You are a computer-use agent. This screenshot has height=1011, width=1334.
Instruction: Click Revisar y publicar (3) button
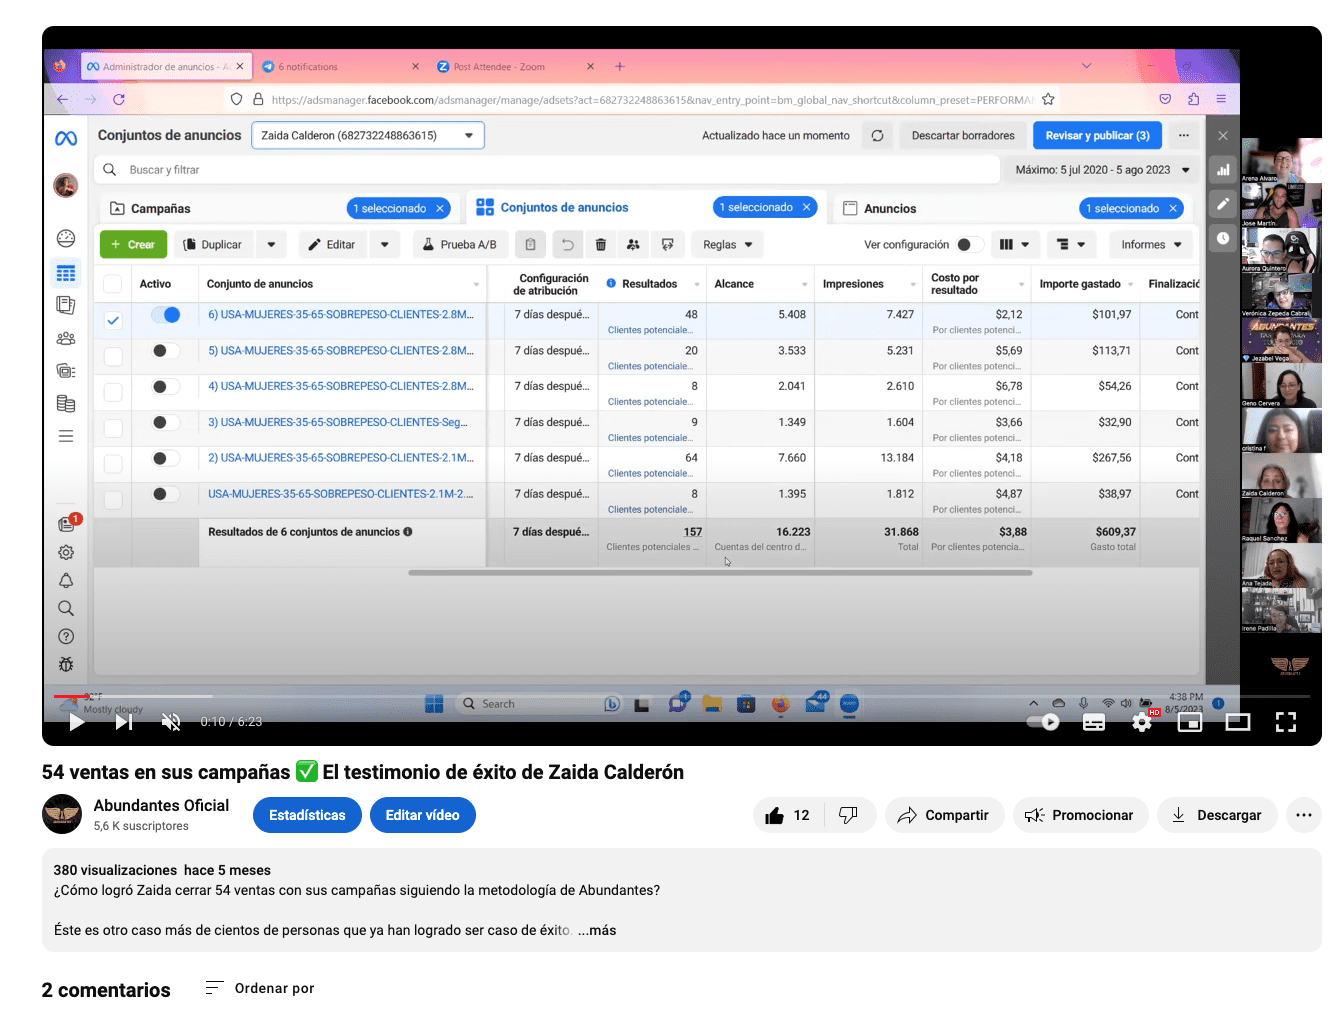point(1097,135)
